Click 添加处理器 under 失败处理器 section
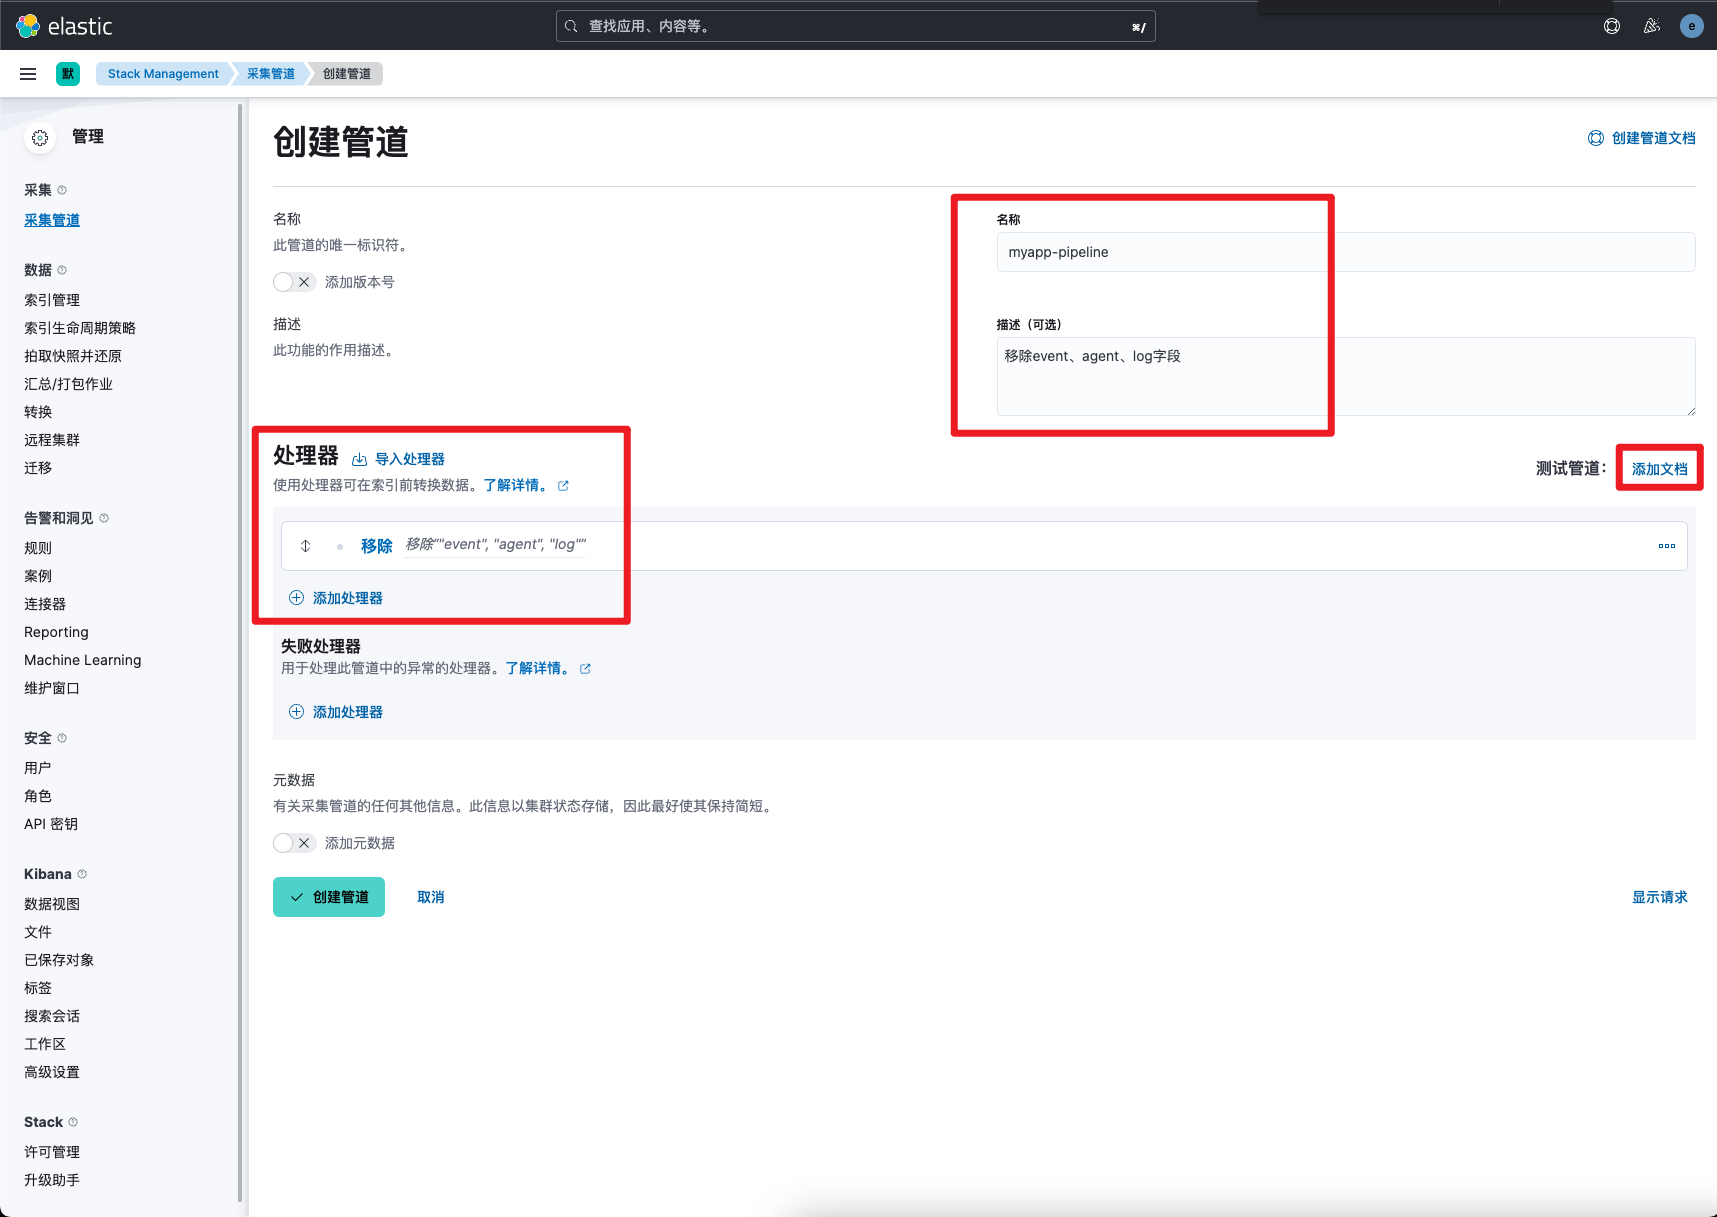The image size is (1717, 1217). (336, 712)
